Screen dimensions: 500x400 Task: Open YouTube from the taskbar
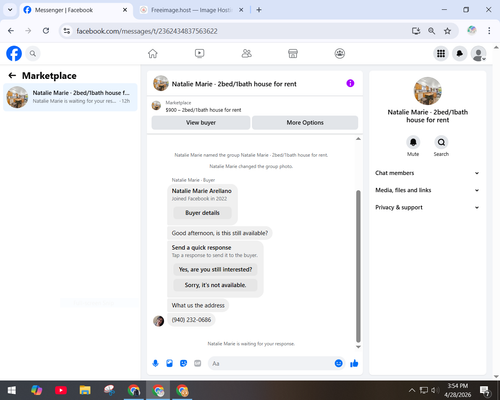click(61, 390)
